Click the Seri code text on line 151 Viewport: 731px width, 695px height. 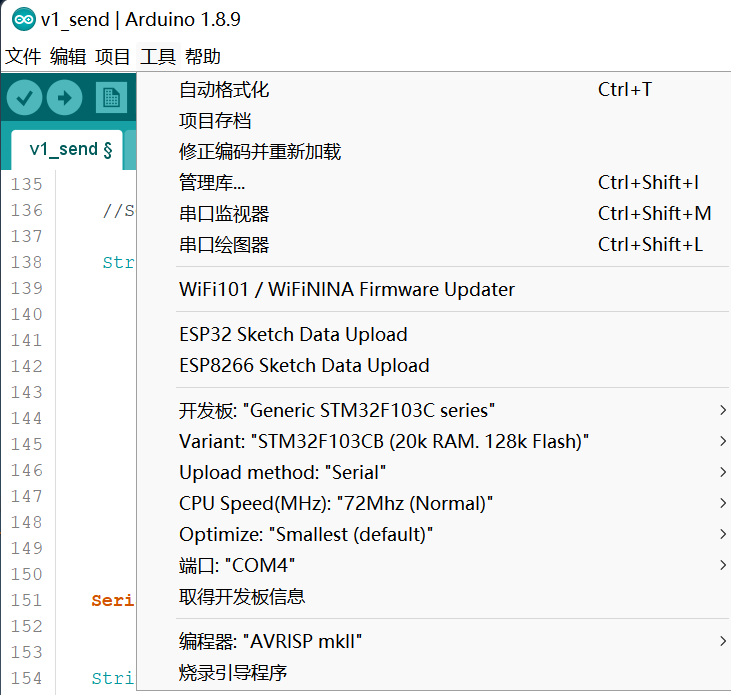tap(112, 600)
